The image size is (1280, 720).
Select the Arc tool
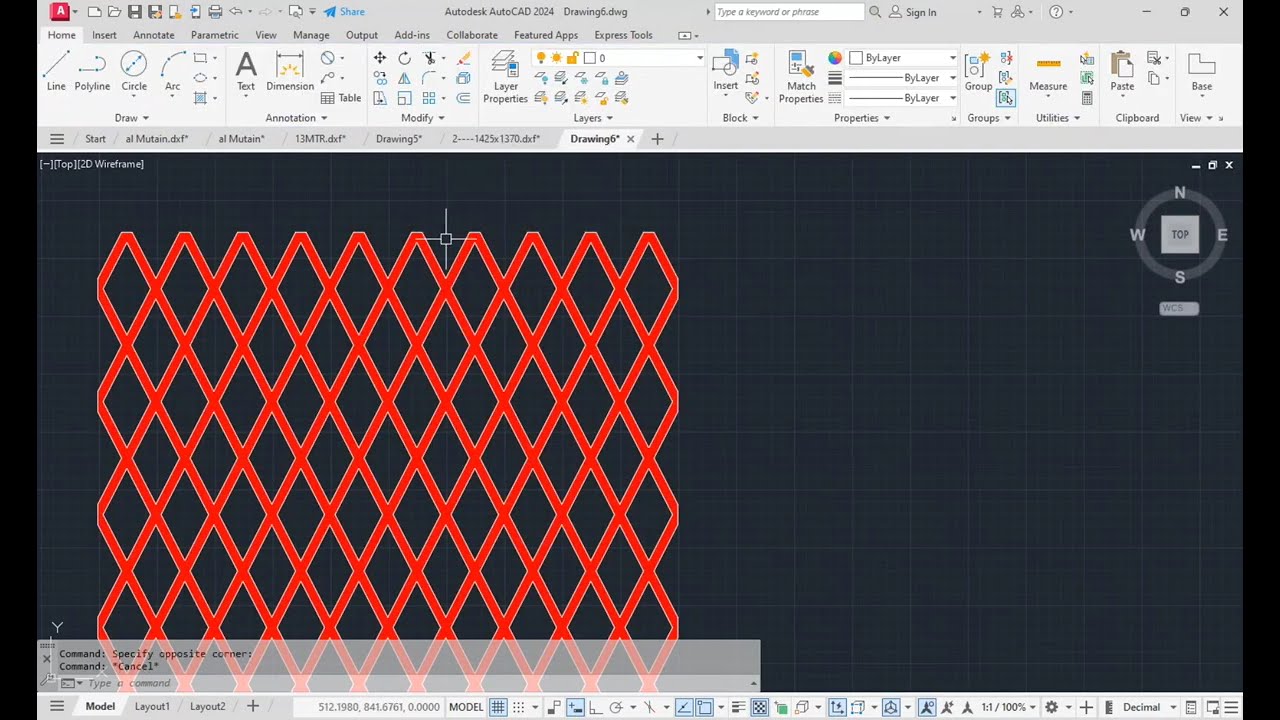173,71
